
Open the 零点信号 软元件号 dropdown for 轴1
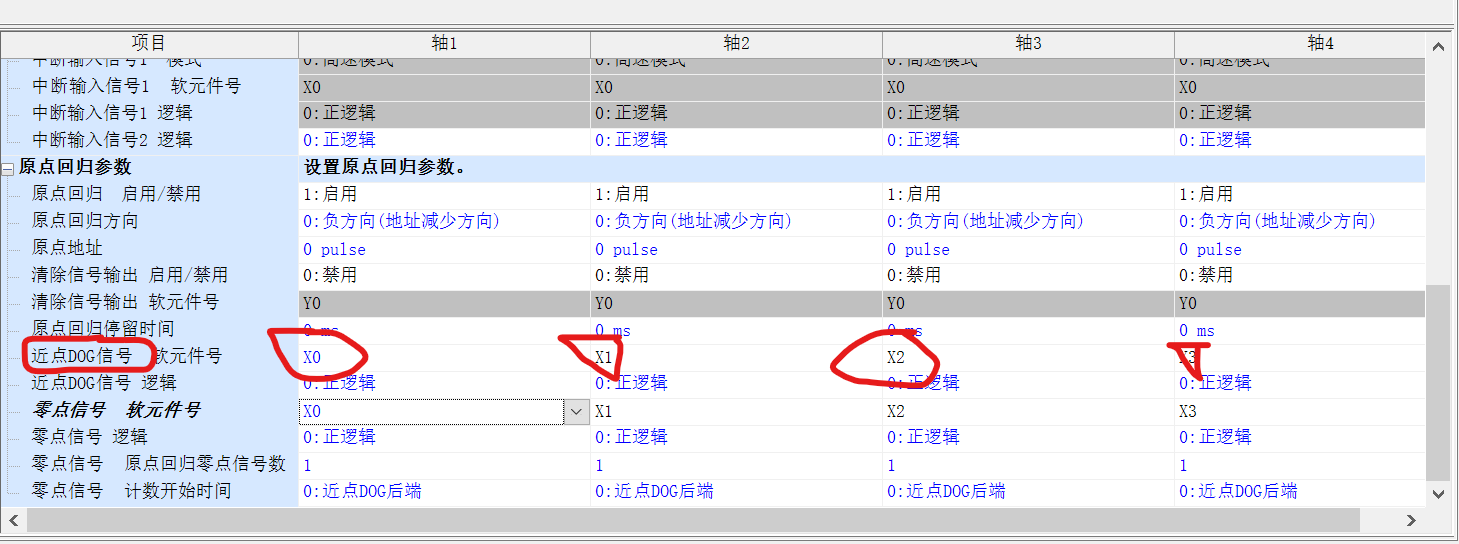(x=576, y=411)
